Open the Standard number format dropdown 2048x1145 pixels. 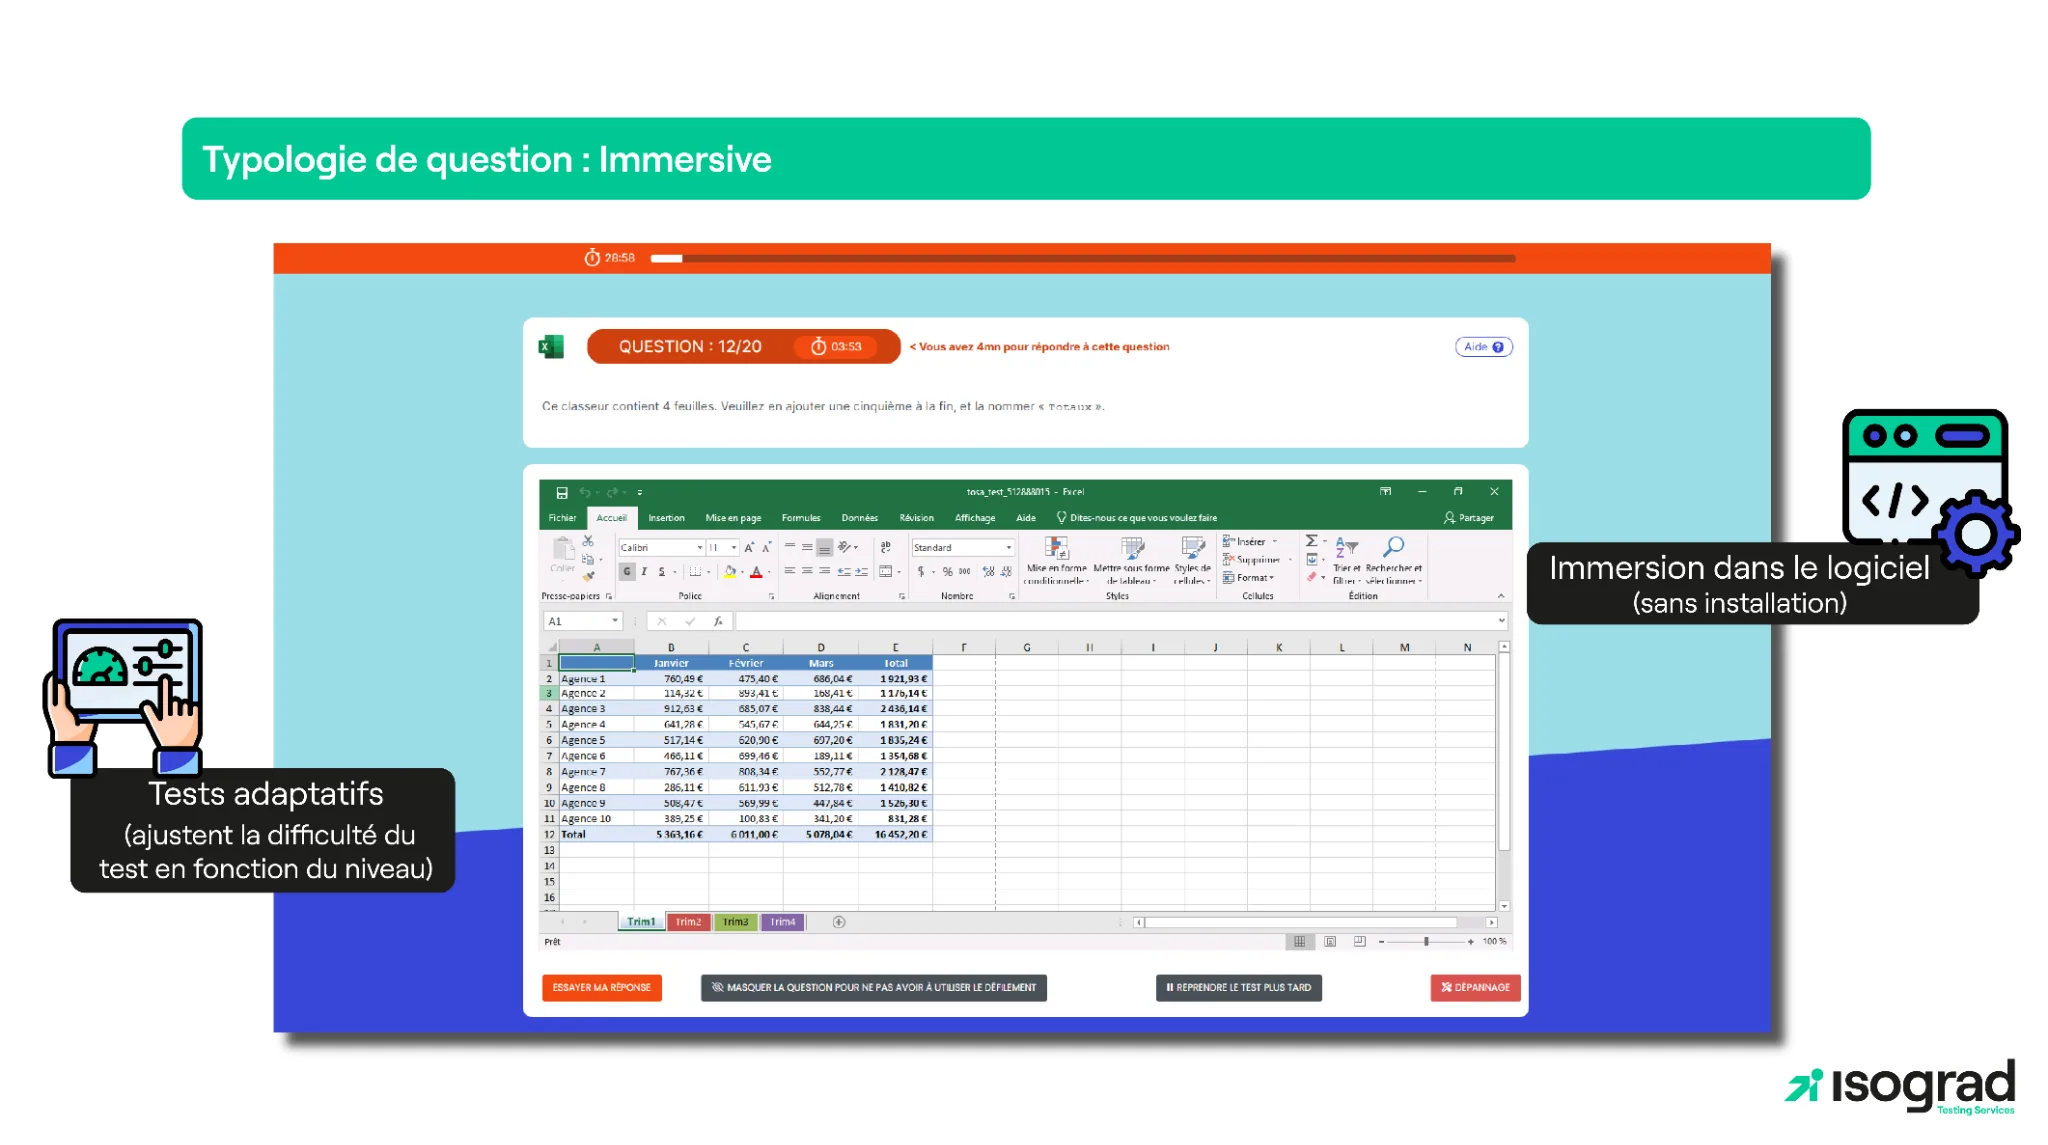(1008, 548)
